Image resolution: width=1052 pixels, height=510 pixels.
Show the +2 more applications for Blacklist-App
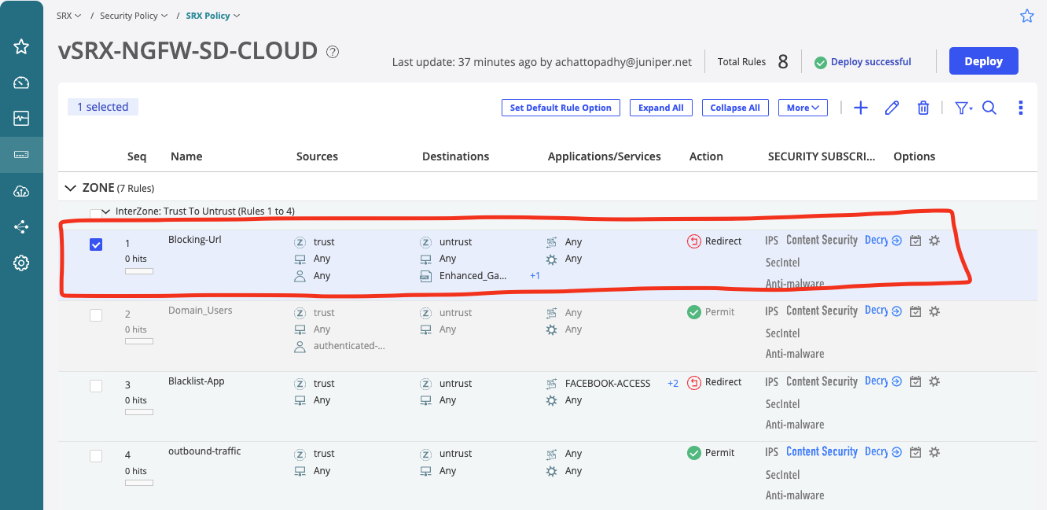coord(673,384)
